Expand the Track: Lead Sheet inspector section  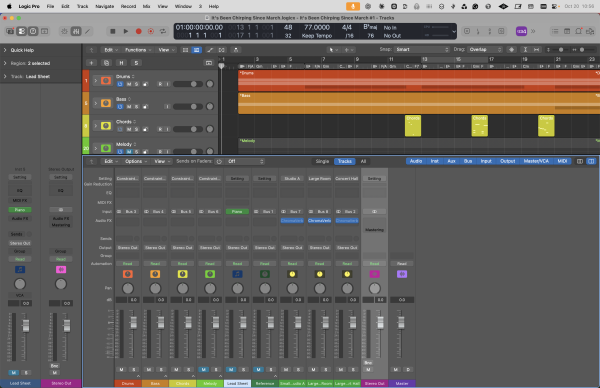5,77
